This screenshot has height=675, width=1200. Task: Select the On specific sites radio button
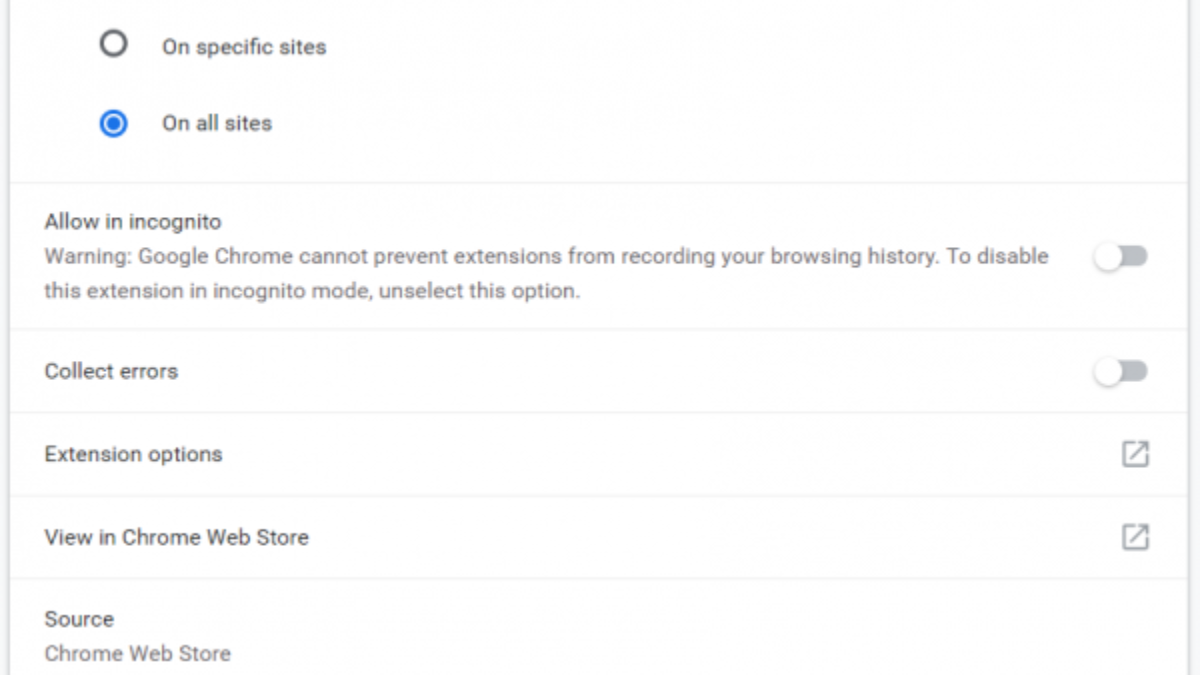(x=114, y=45)
